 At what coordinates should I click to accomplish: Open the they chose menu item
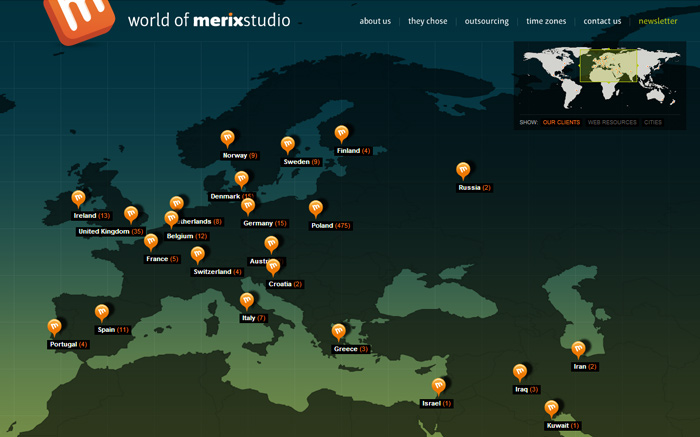click(x=428, y=21)
